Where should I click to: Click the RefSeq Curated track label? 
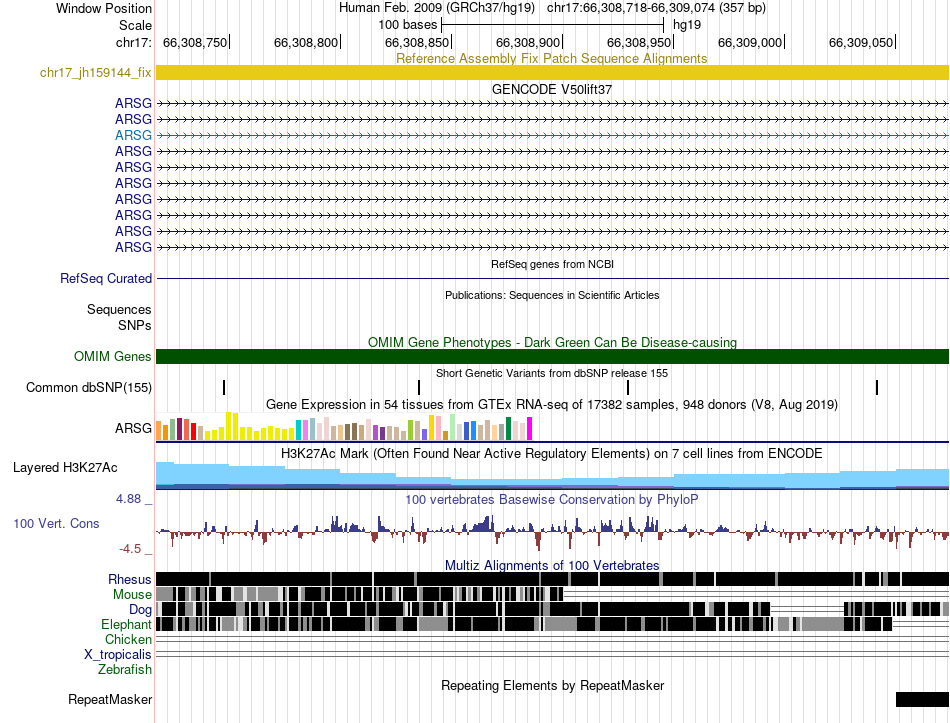pos(105,278)
